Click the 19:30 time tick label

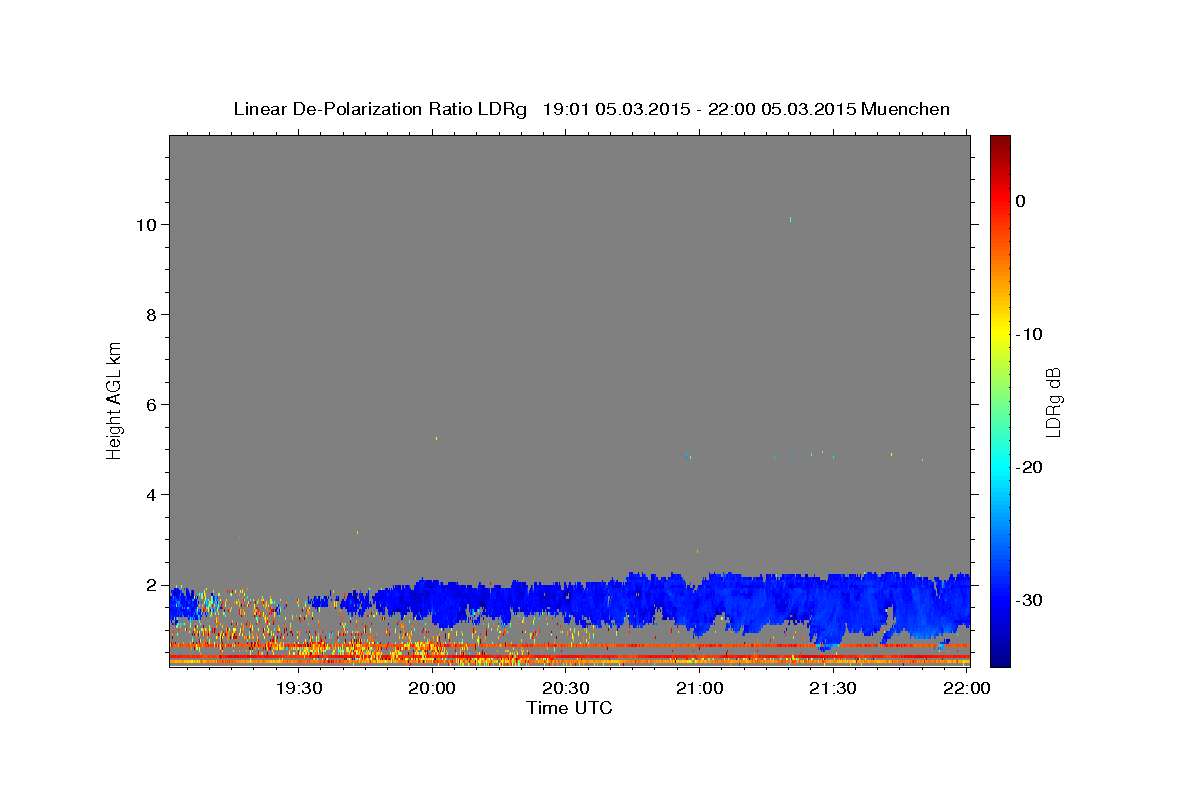pyautogui.click(x=298, y=688)
